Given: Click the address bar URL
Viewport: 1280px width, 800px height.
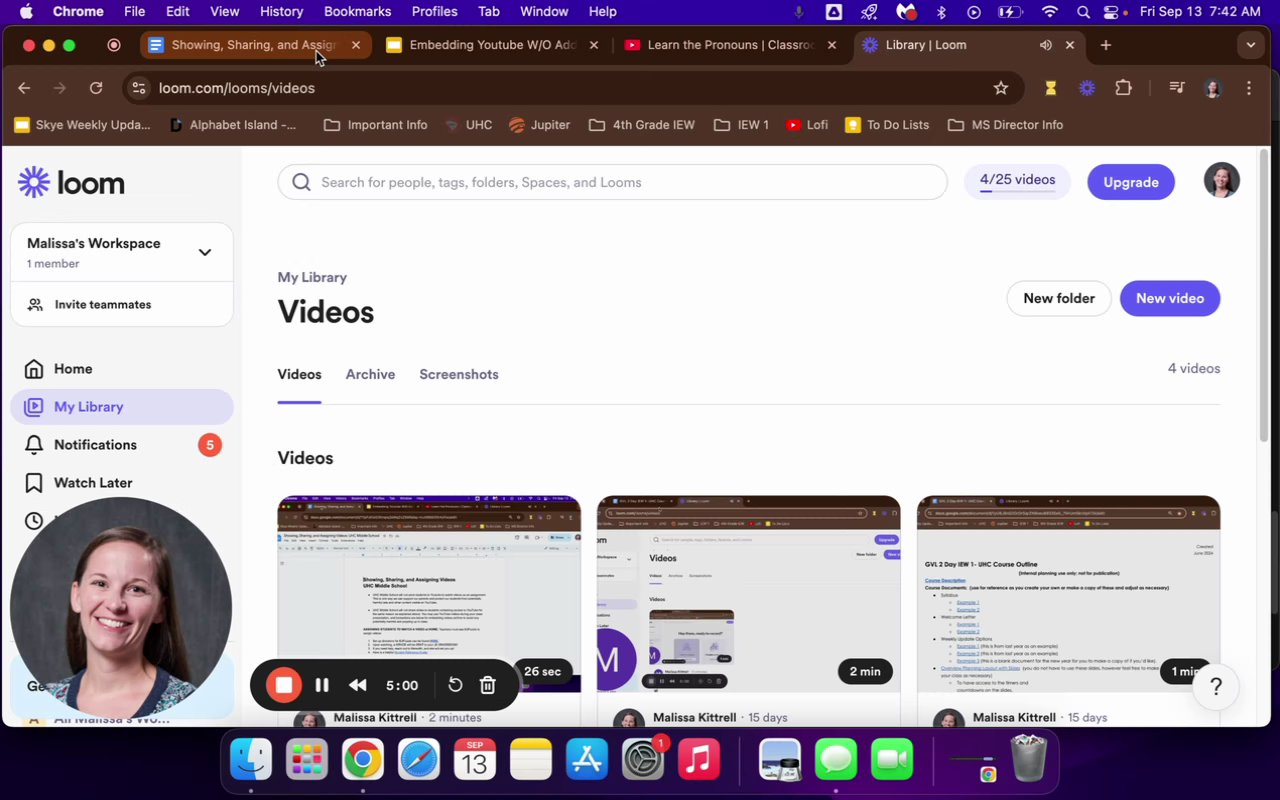Looking at the screenshot, I should (x=237, y=88).
